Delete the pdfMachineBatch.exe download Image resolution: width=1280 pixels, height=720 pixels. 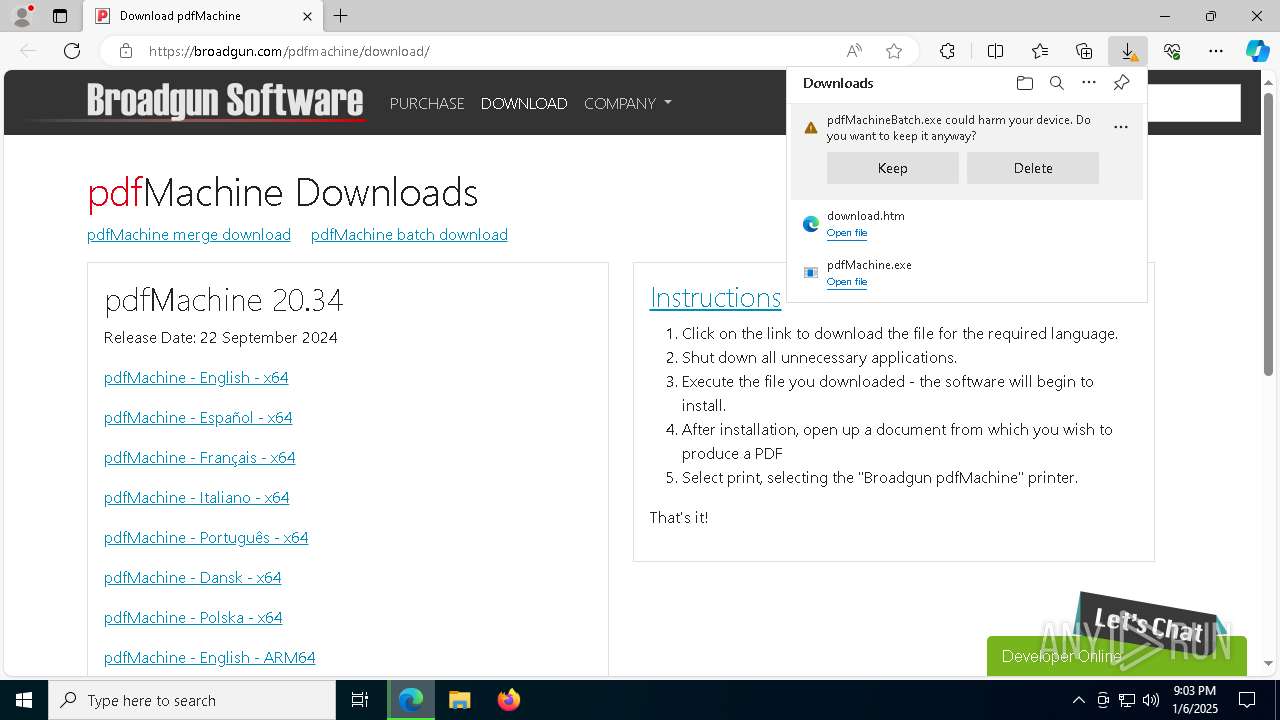point(1033,168)
